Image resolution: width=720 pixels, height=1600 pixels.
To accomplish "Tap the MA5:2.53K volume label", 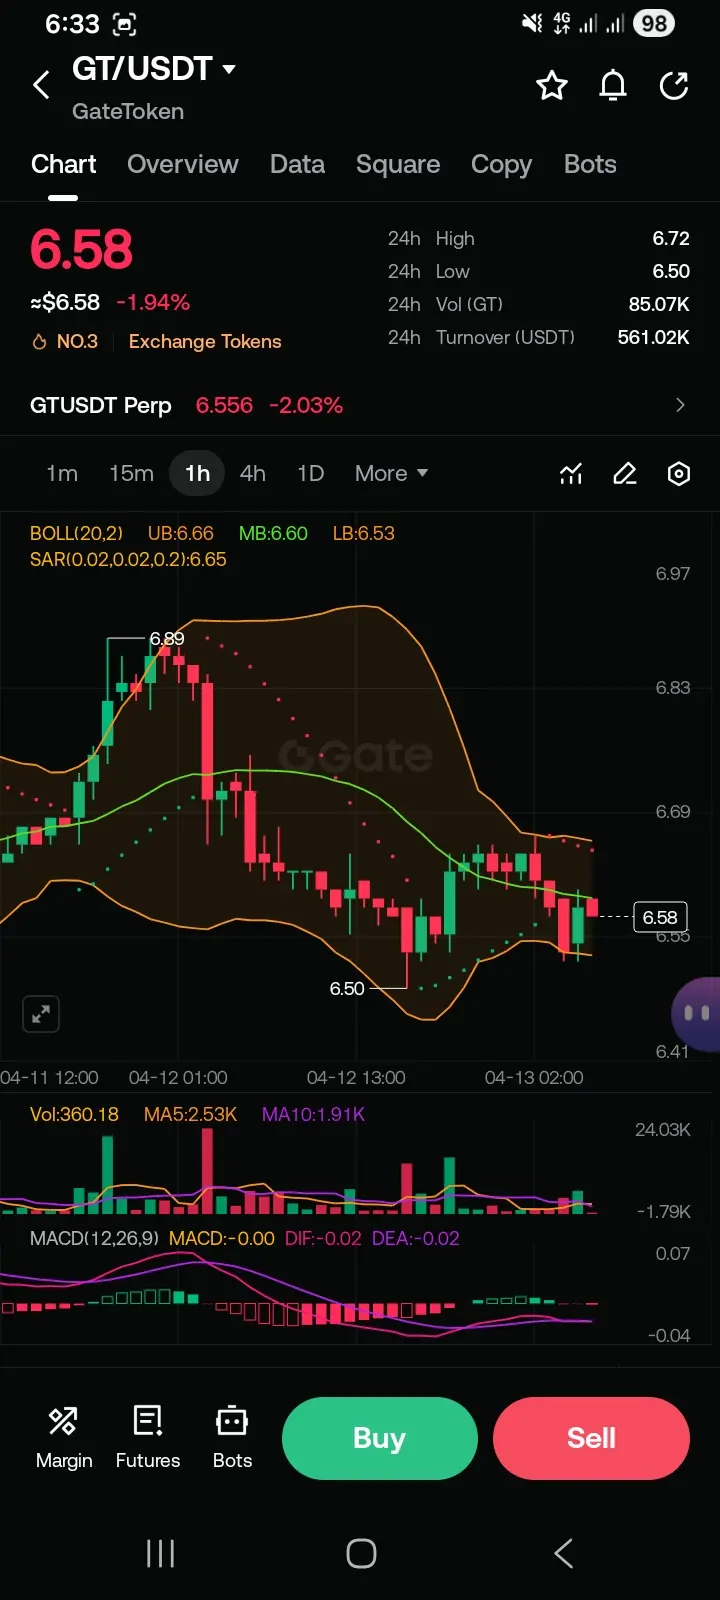I will [x=190, y=1114].
